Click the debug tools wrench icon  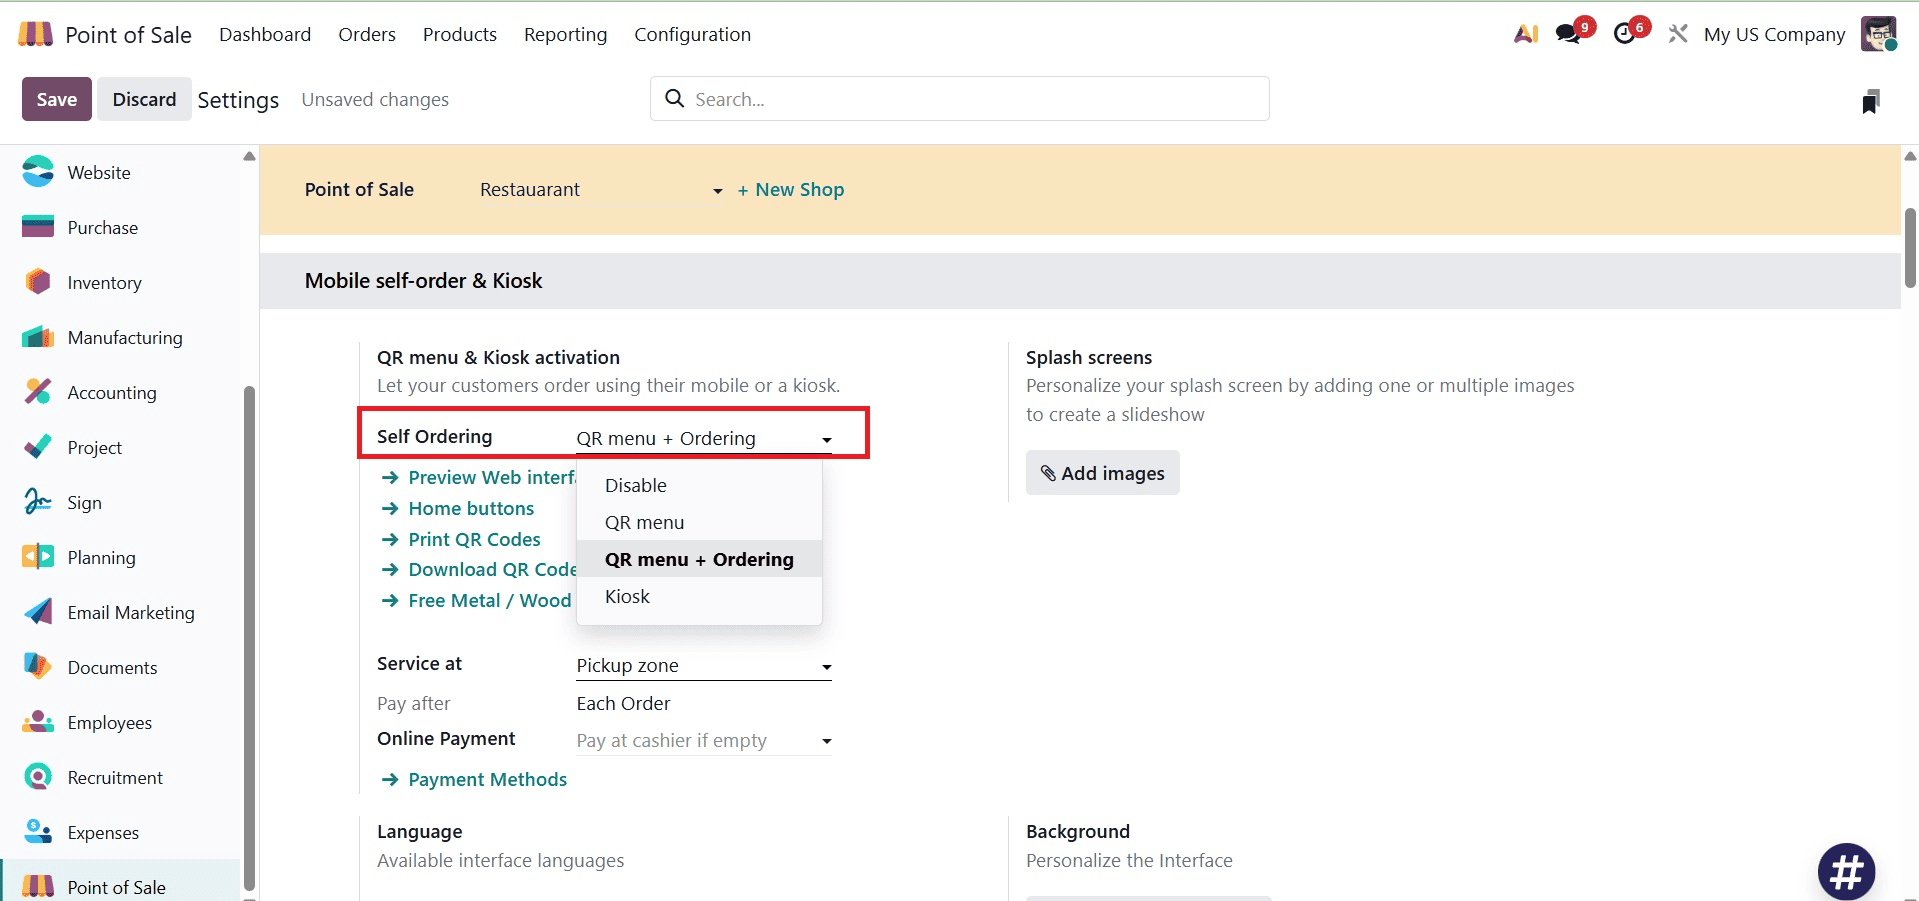(1678, 34)
